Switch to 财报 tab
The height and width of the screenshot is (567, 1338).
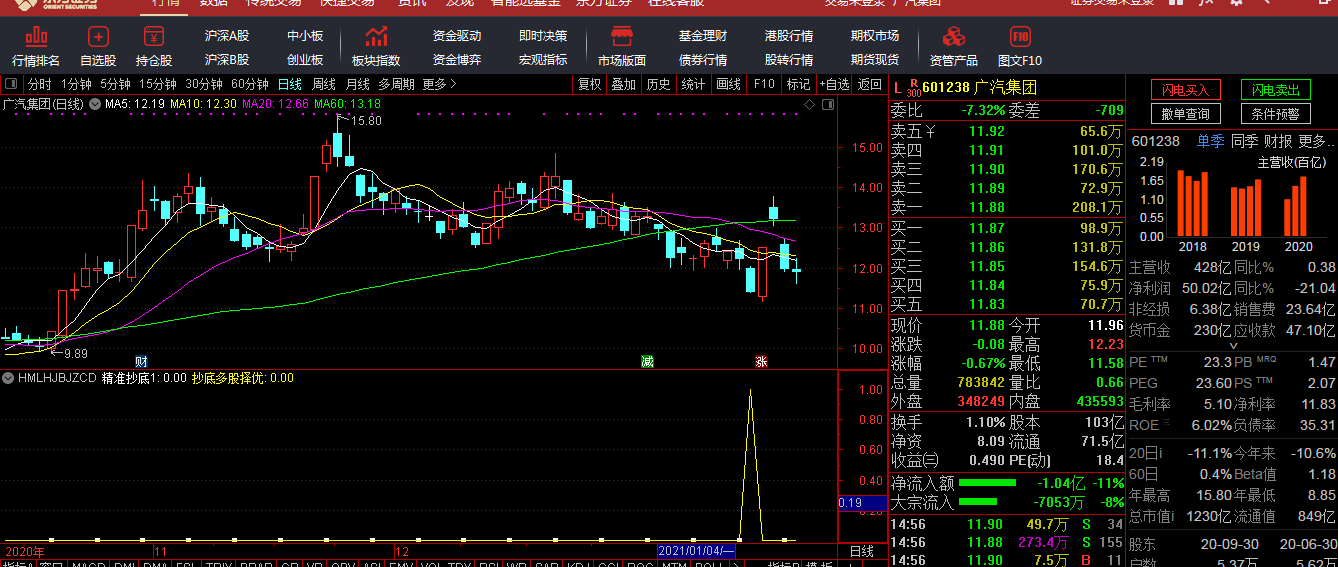(1278, 141)
